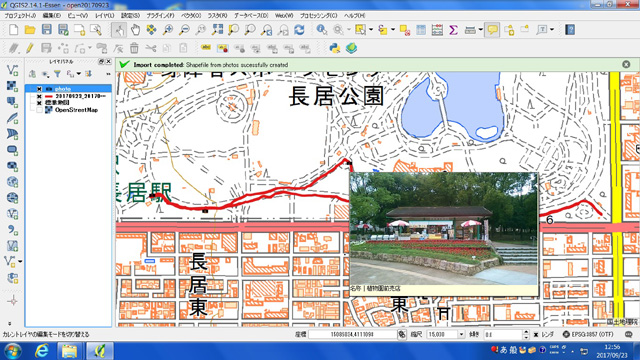Open the プロジェクト menu
The height and width of the screenshot is (360, 640).
pyautogui.click(x=20, y=16)
